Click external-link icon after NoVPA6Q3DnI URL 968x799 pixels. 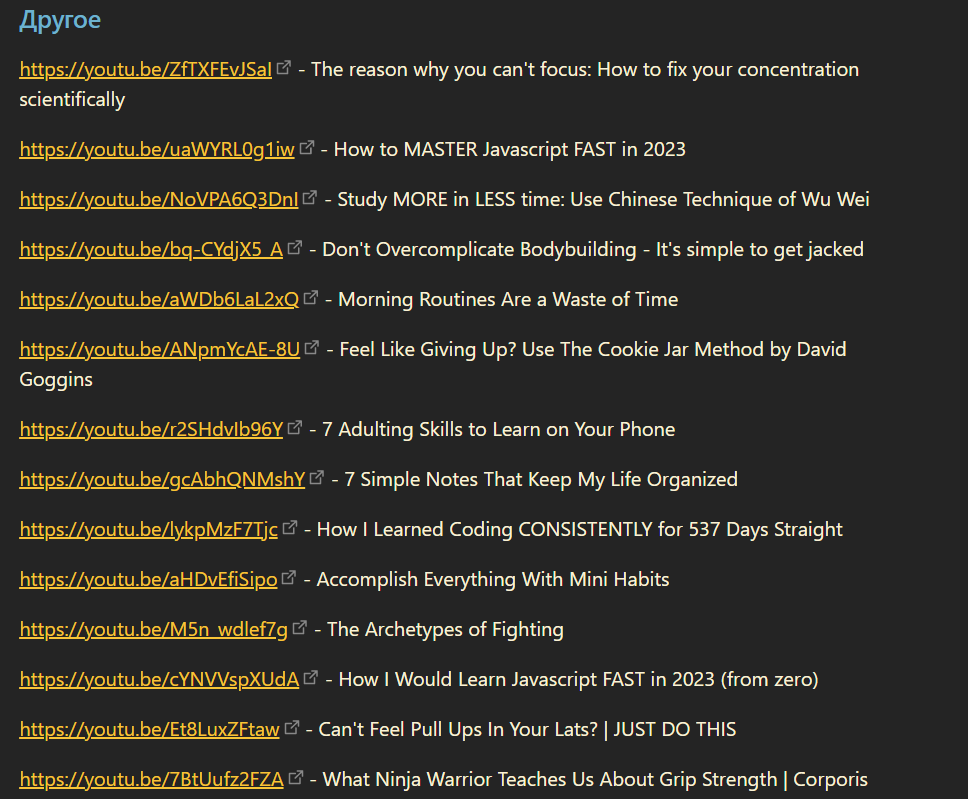pyautogui.click(x=311, y=198)
